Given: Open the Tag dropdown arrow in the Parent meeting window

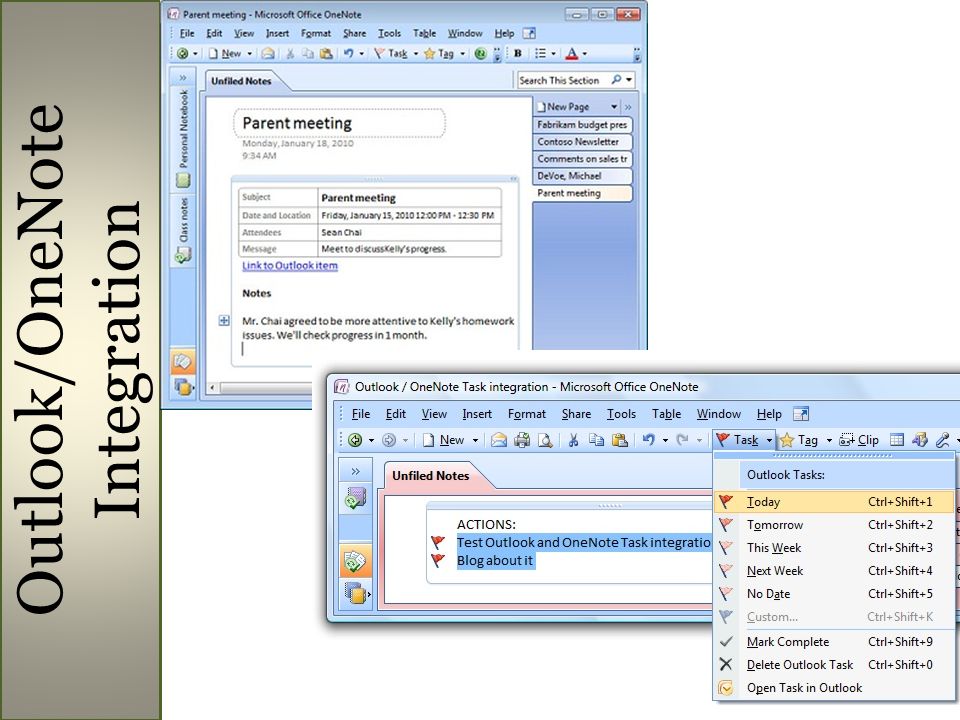Looking at the screenshot, I should 462,54.
